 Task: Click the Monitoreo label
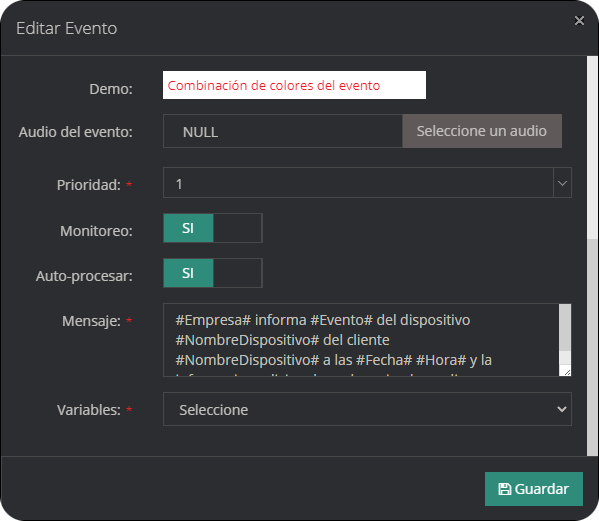coord(96,231)
